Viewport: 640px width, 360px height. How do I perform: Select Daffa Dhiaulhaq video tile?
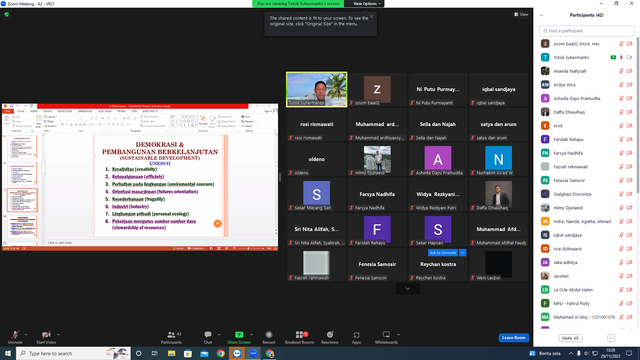pos(498,194)
